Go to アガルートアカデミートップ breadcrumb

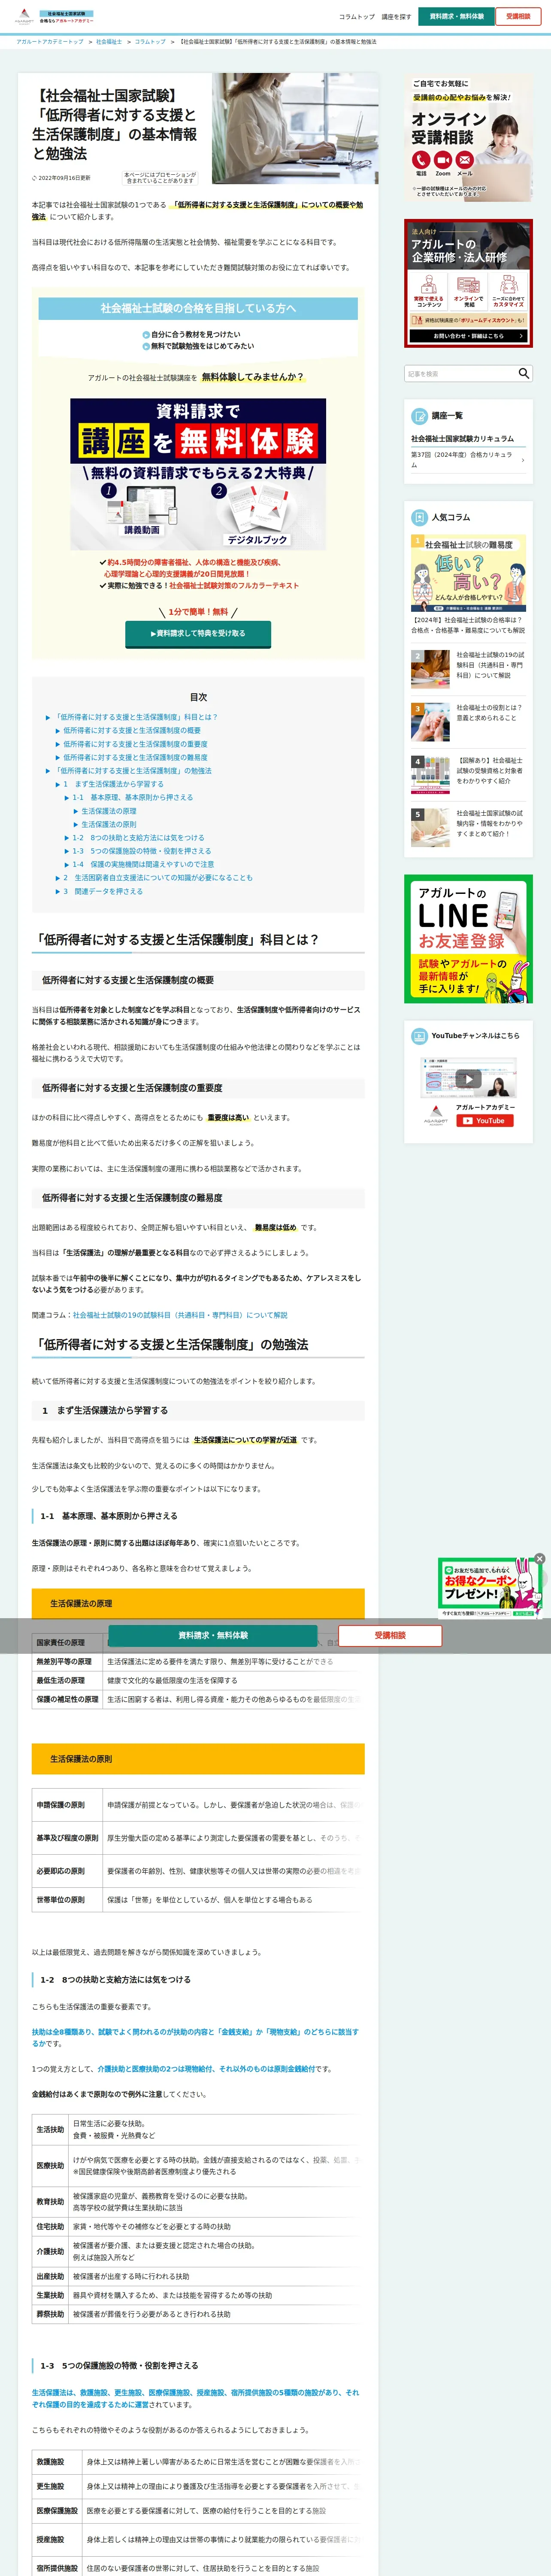(50, 42)
